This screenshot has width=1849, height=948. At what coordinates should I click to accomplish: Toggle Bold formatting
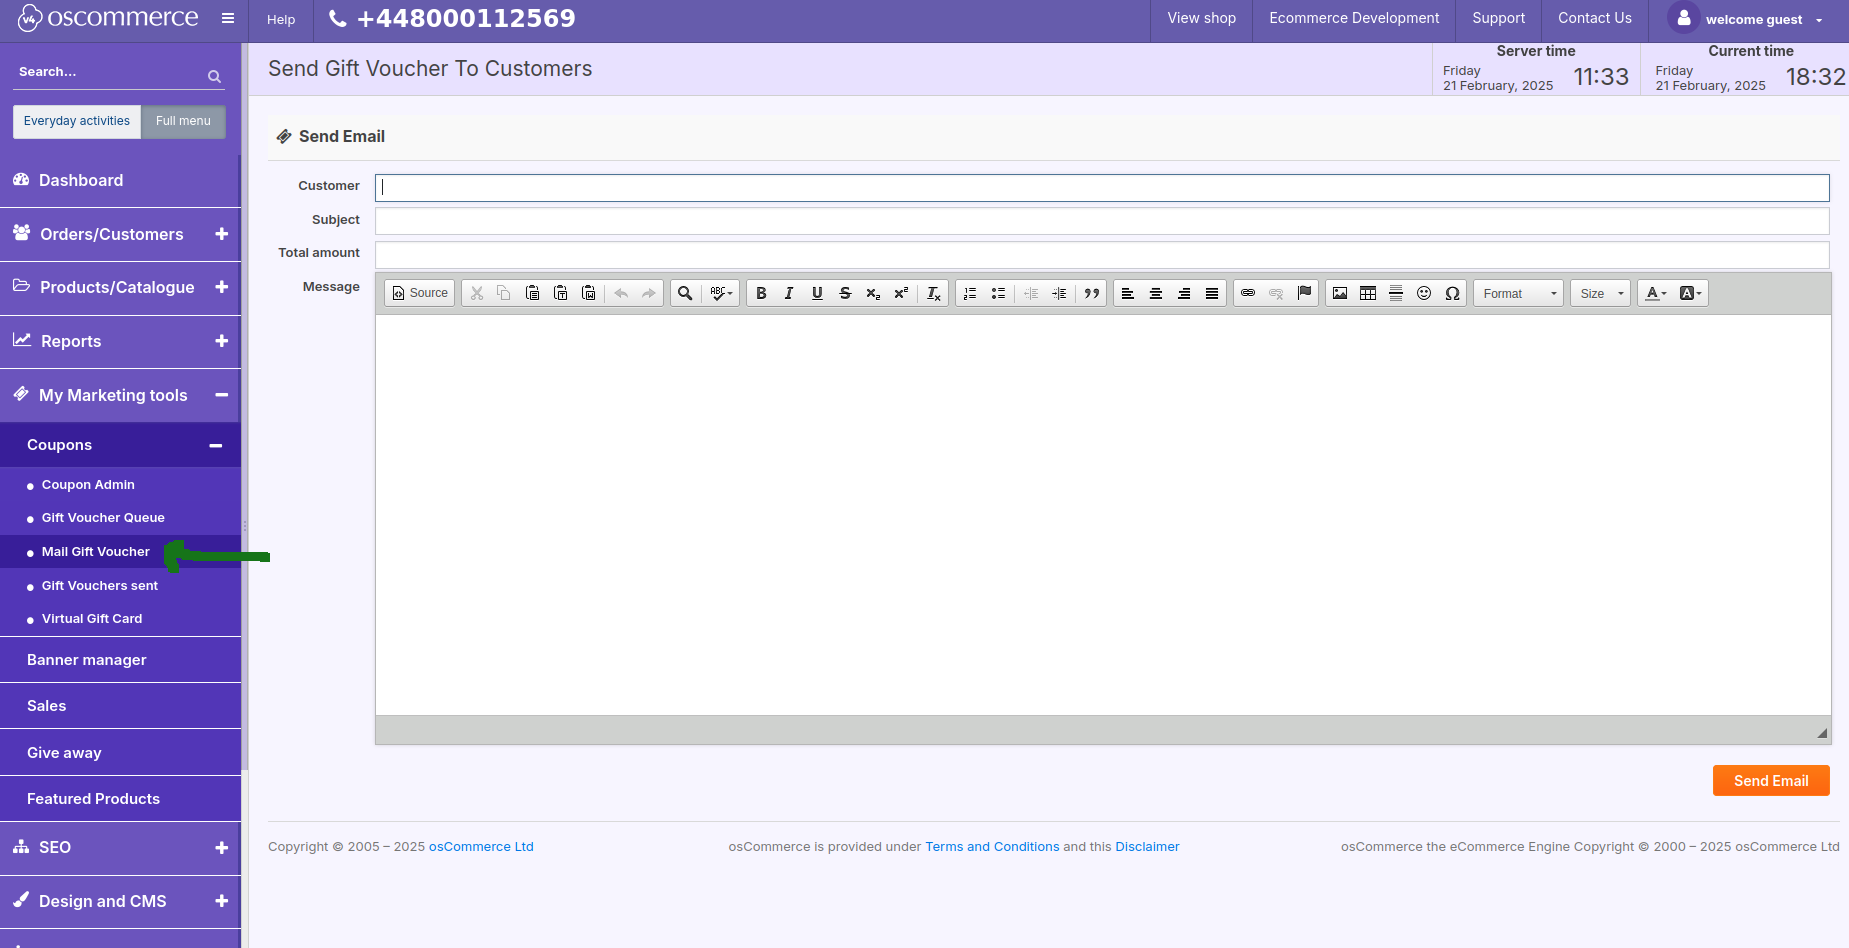click(x=761, y=293)
